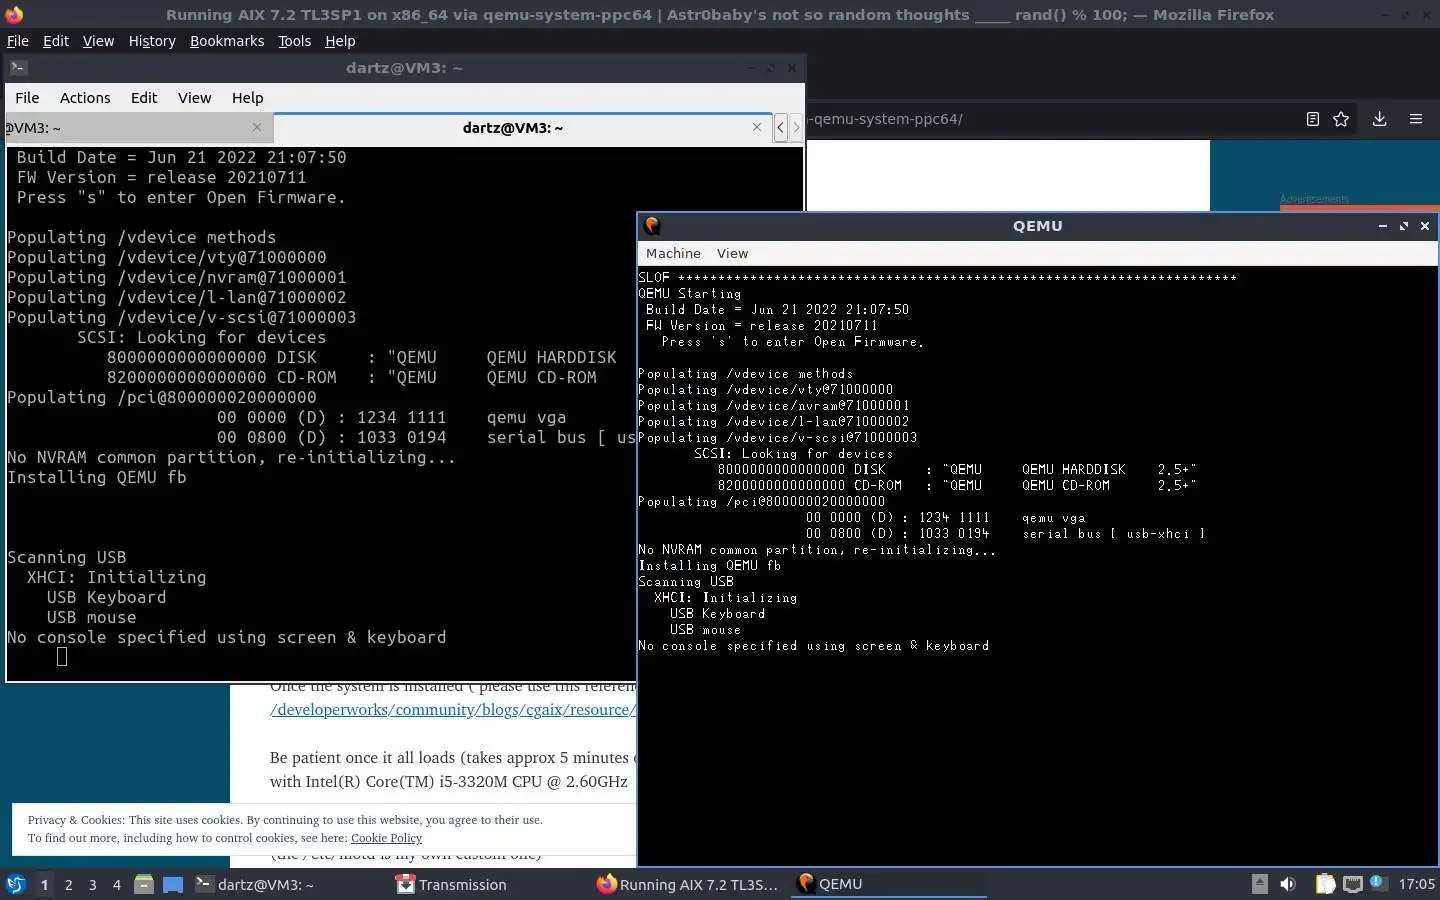This screenshot has height=900, width=1440.
Task: Open network status tray icon
Action: coord(1352,884)
